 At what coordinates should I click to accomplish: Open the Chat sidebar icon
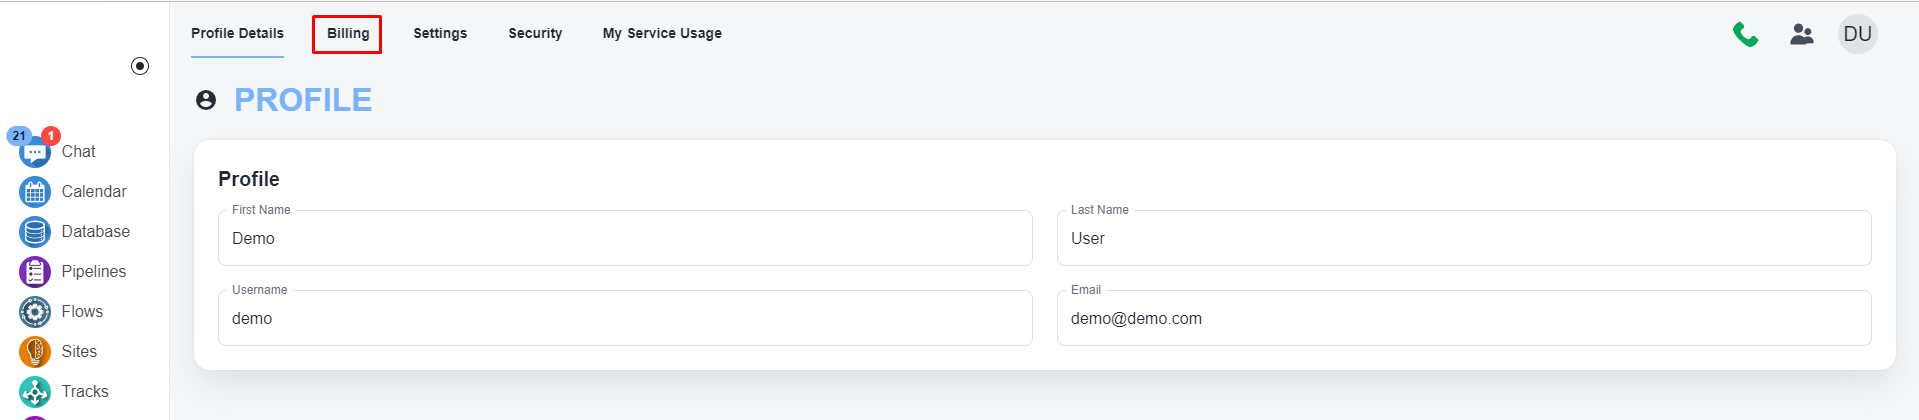pos(35,152)
